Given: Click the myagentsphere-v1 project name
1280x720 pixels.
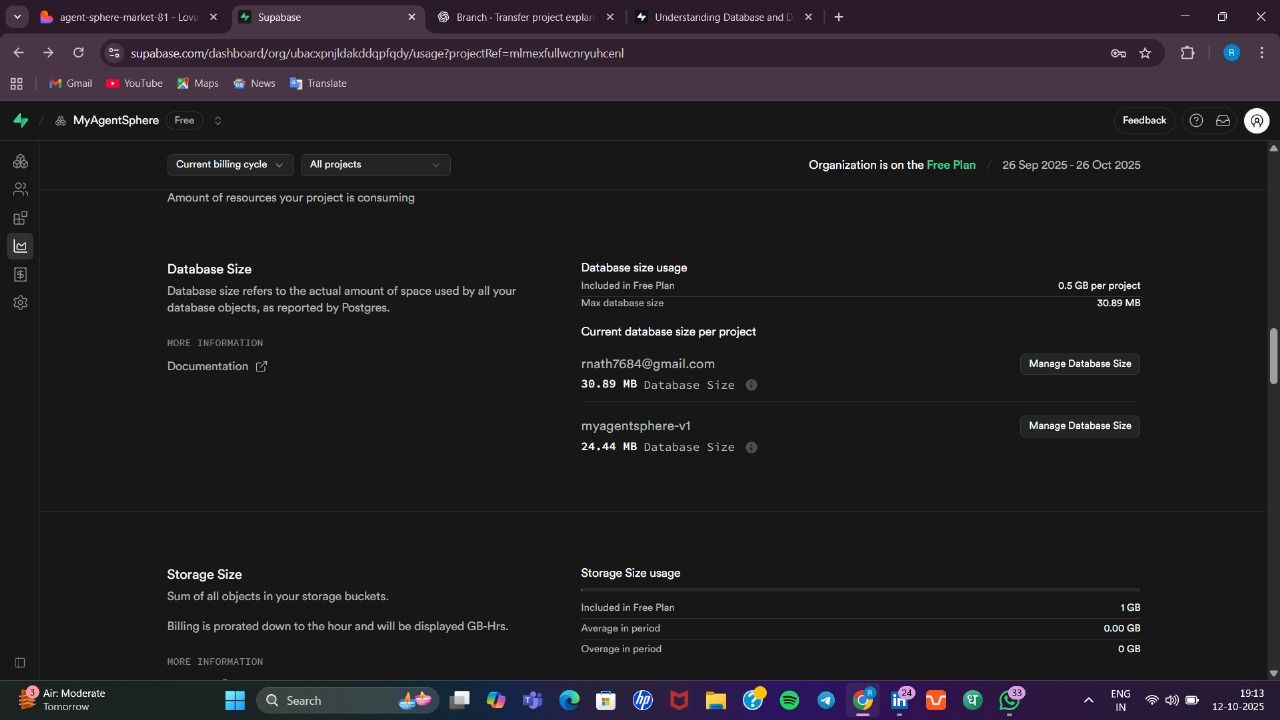Looking at the screenshot, I should click(636, 426).
